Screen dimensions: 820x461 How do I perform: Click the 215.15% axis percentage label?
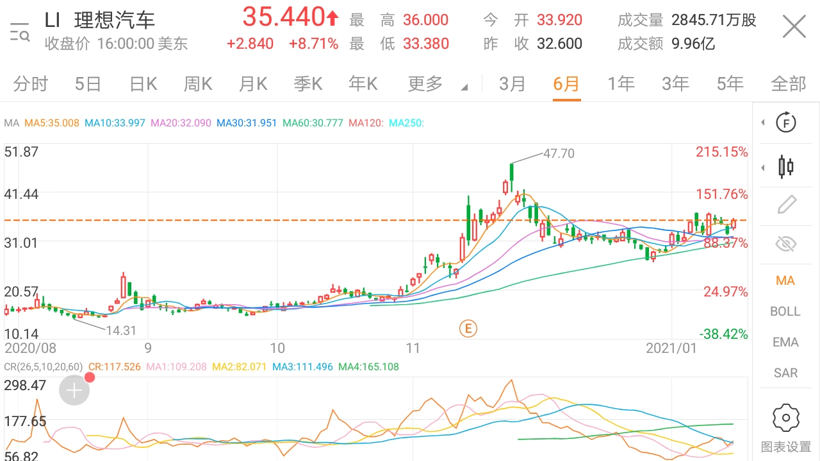coord(722,152)
